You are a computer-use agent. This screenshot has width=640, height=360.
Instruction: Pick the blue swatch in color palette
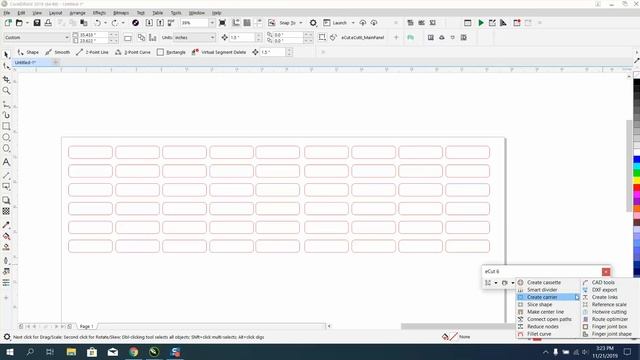637,160
